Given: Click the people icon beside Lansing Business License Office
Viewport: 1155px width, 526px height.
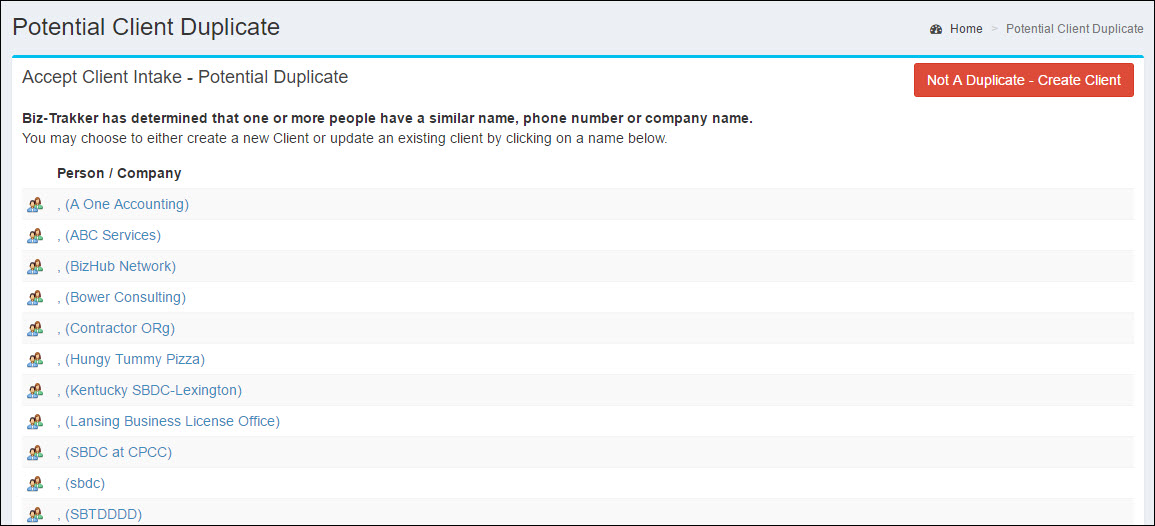Looking at the screenshot, I should point(35,421).
